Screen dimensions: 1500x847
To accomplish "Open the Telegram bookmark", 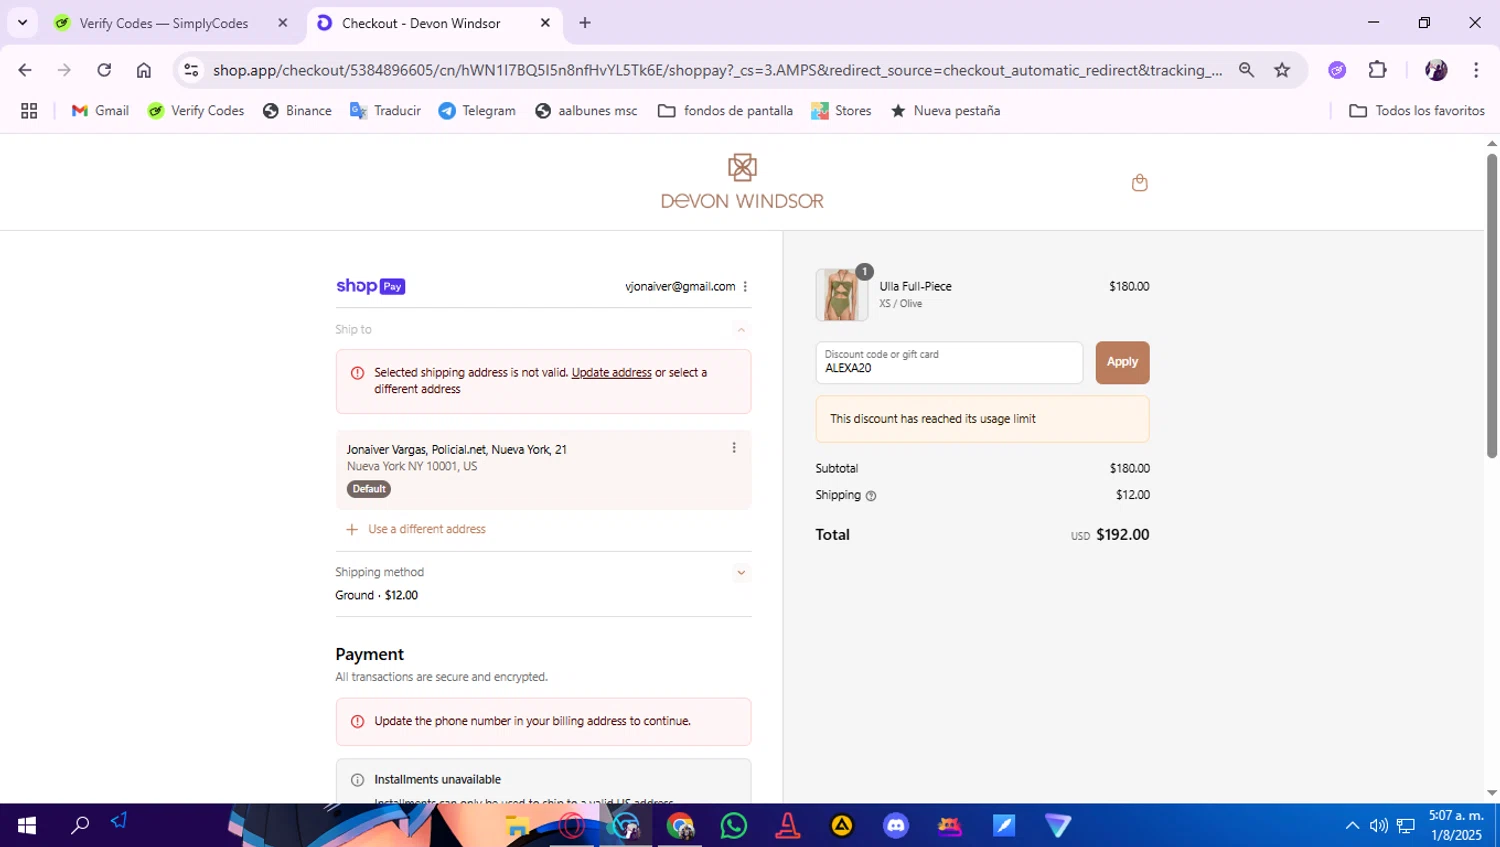I will (x=477, y=111).
